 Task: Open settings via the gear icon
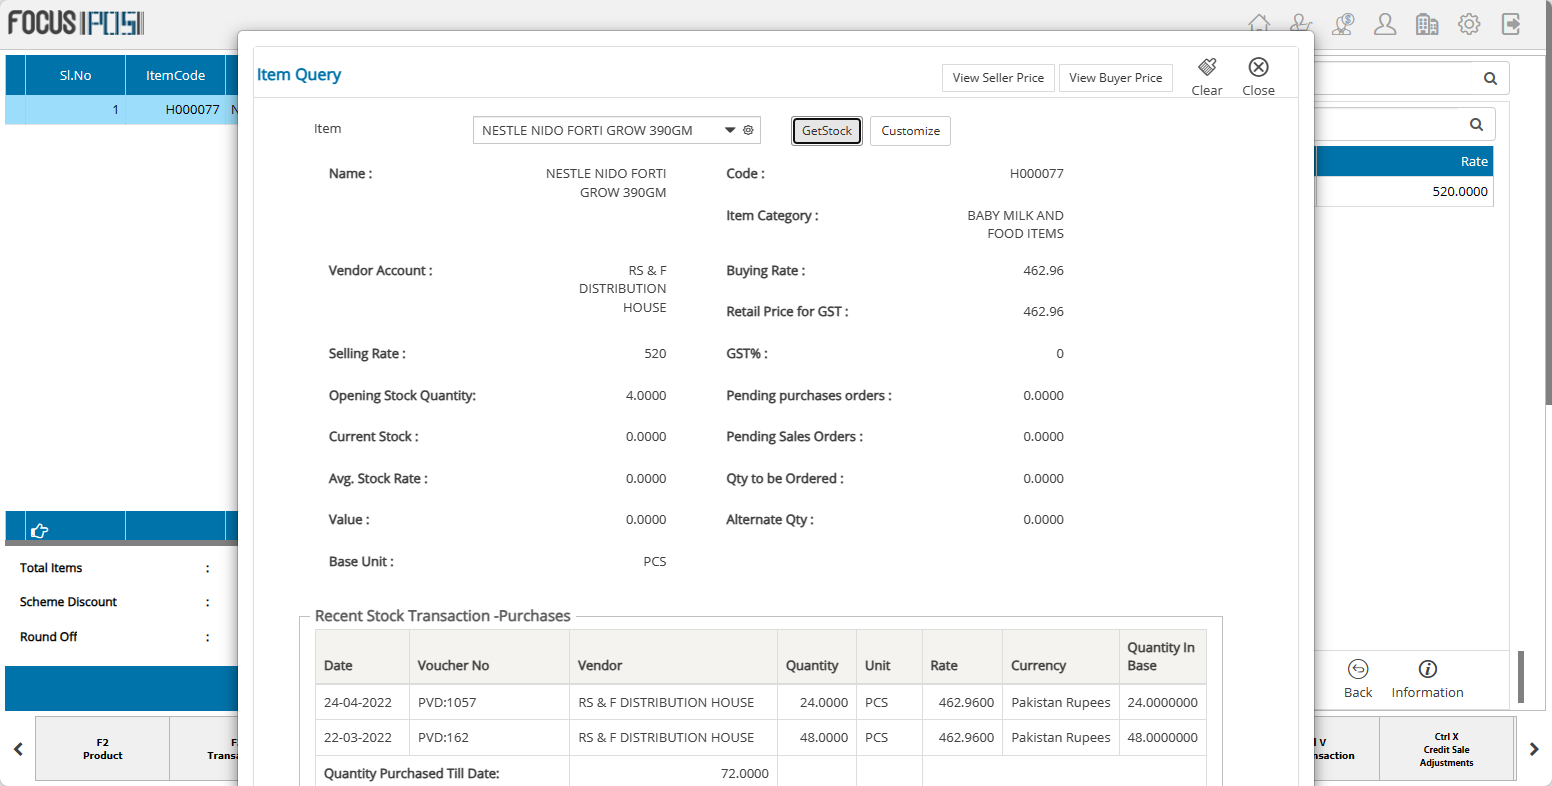pos(1469,24)
